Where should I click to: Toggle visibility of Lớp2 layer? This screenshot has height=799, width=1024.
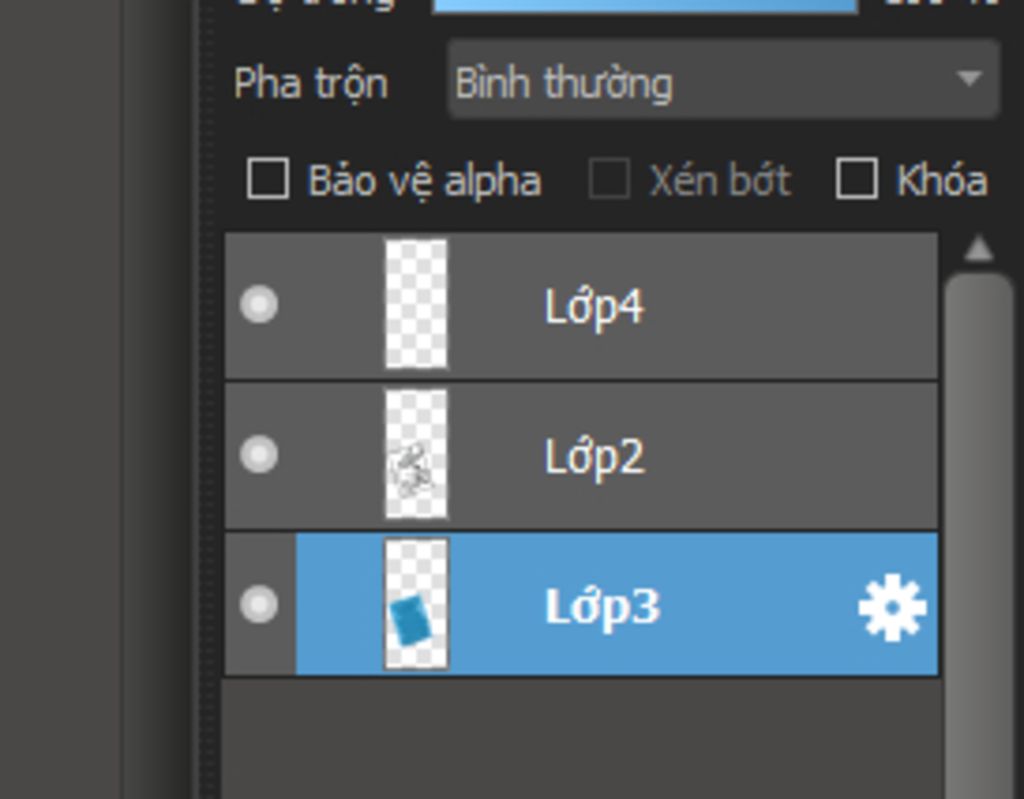[x=259, y=454]
